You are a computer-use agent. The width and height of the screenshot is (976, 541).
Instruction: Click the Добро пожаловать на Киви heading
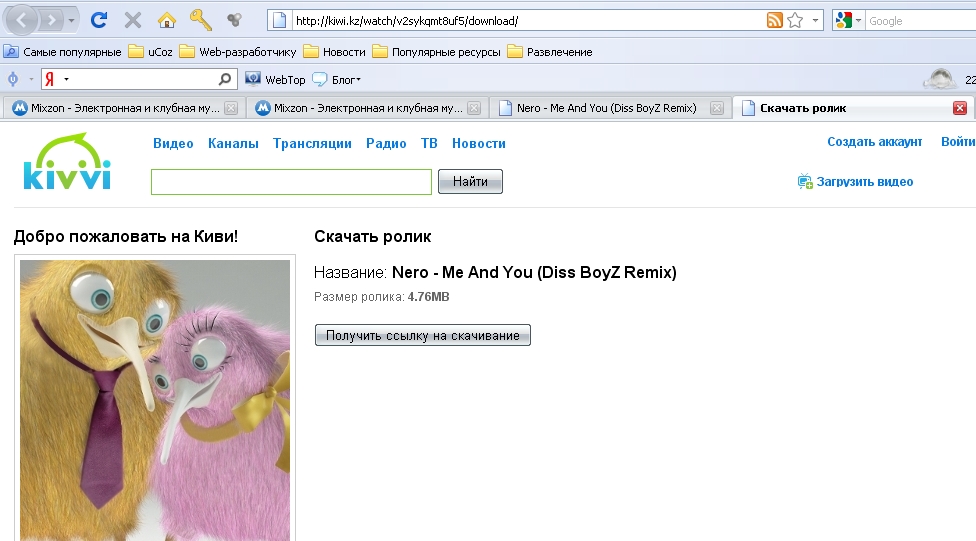point(126,237)
